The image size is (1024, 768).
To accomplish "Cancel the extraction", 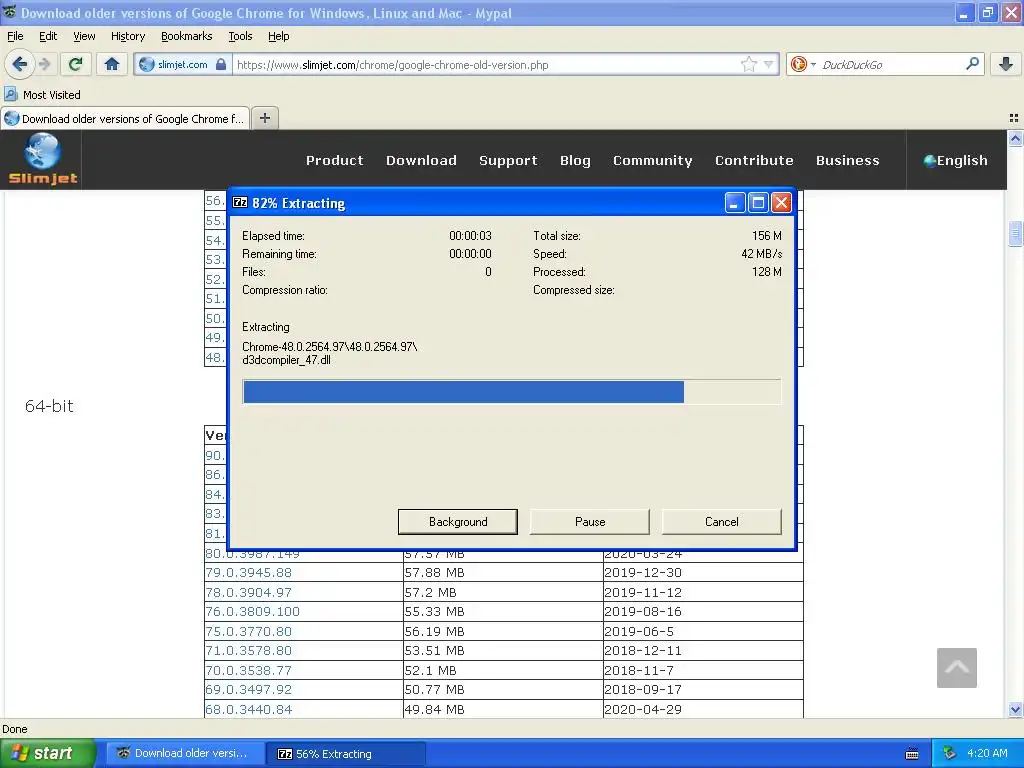I will click(x=722, y=522).
